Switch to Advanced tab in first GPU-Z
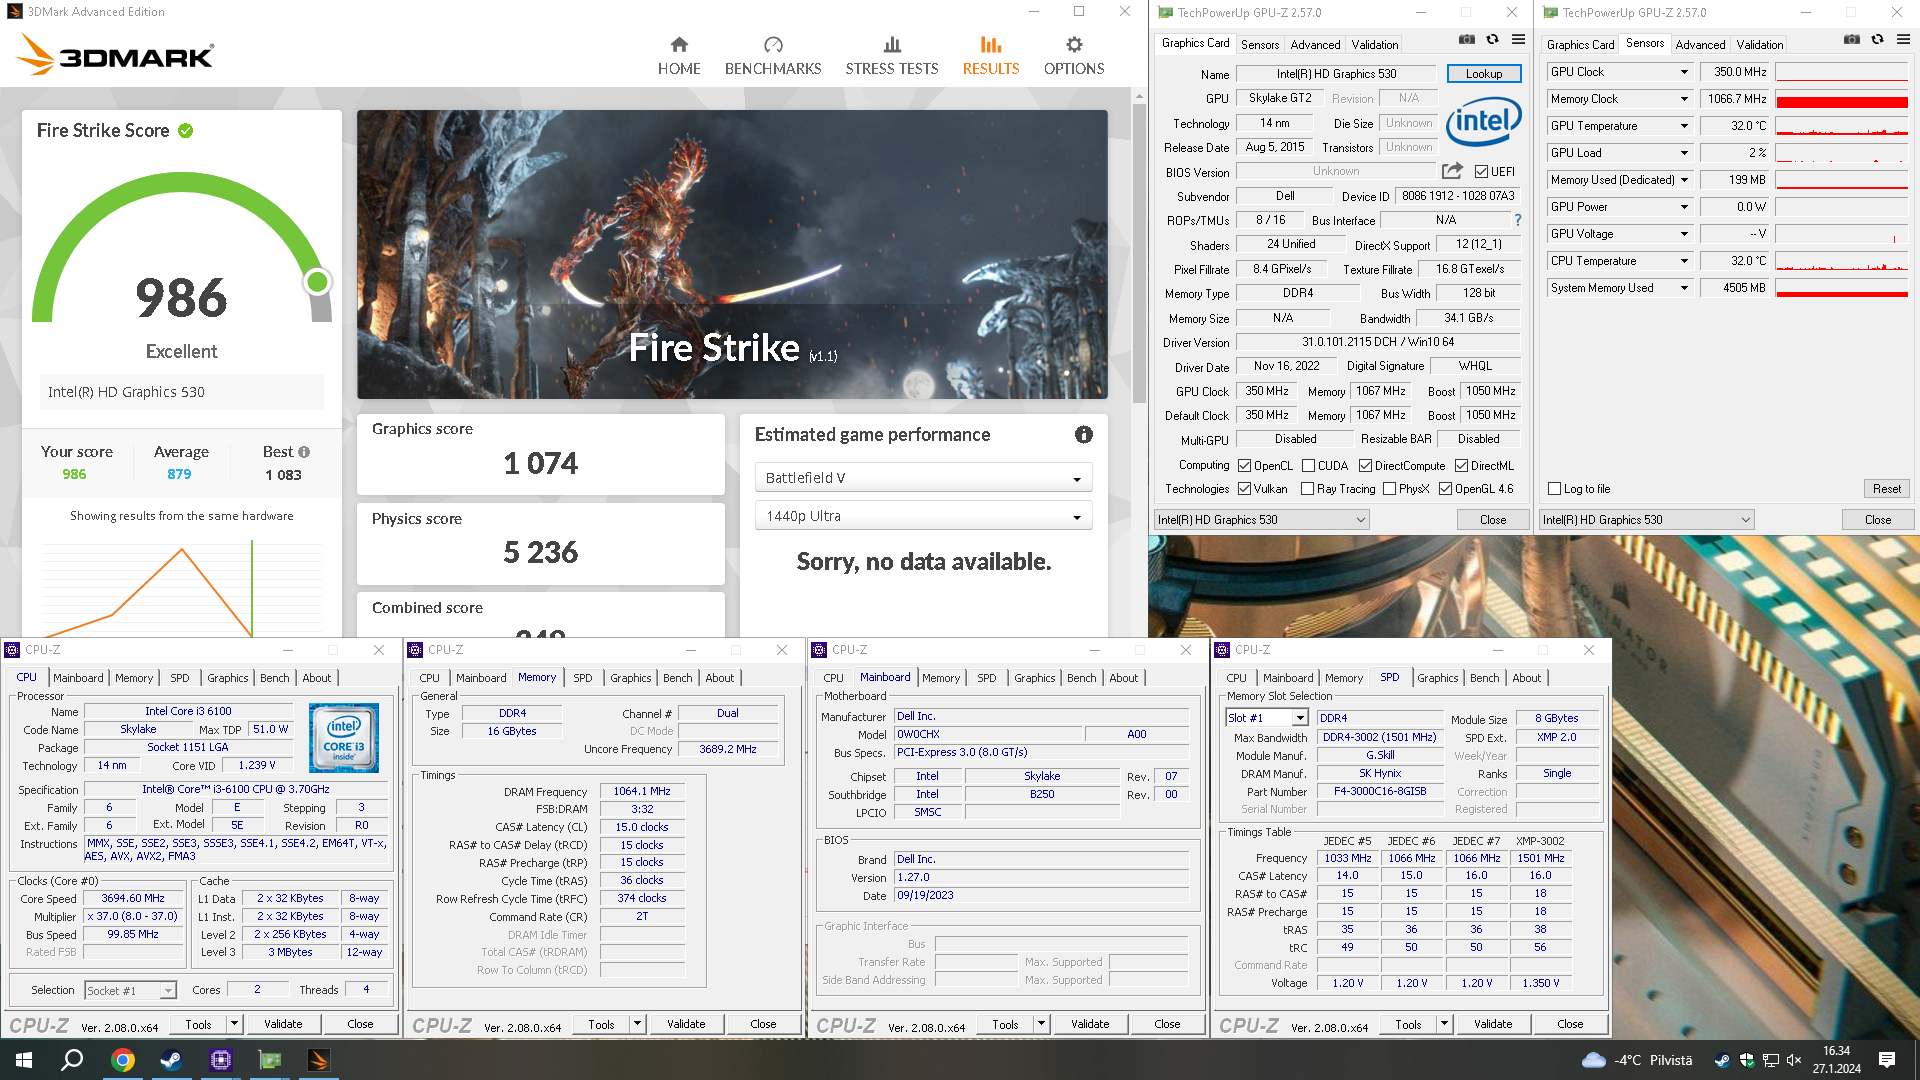The width and height of the screenshot is (1920, 1080). pos(1315,45)
